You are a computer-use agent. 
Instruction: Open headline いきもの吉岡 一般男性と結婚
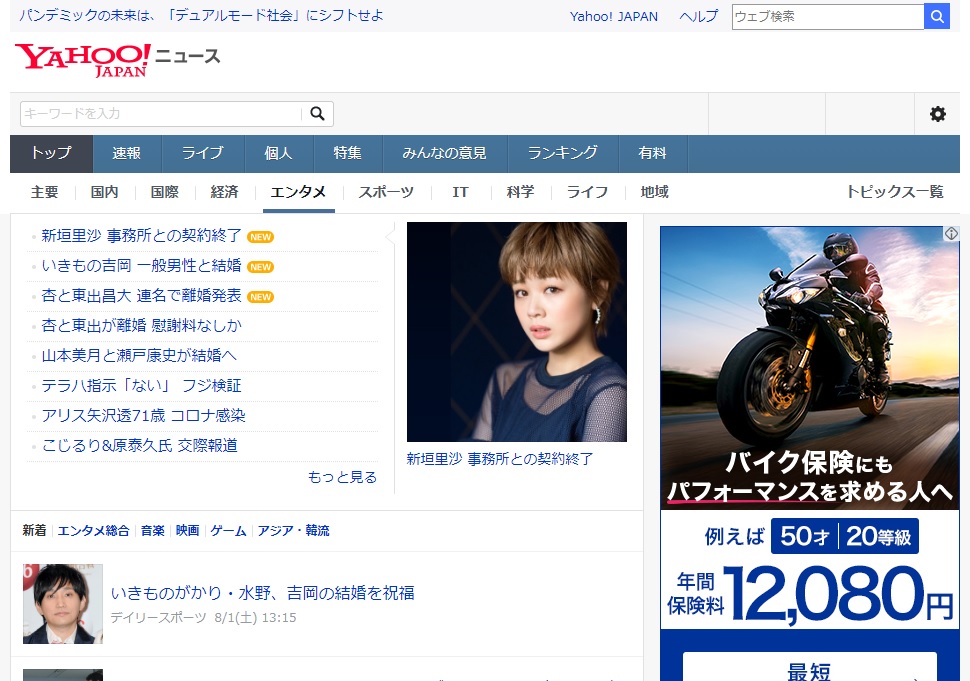(142, 265)
